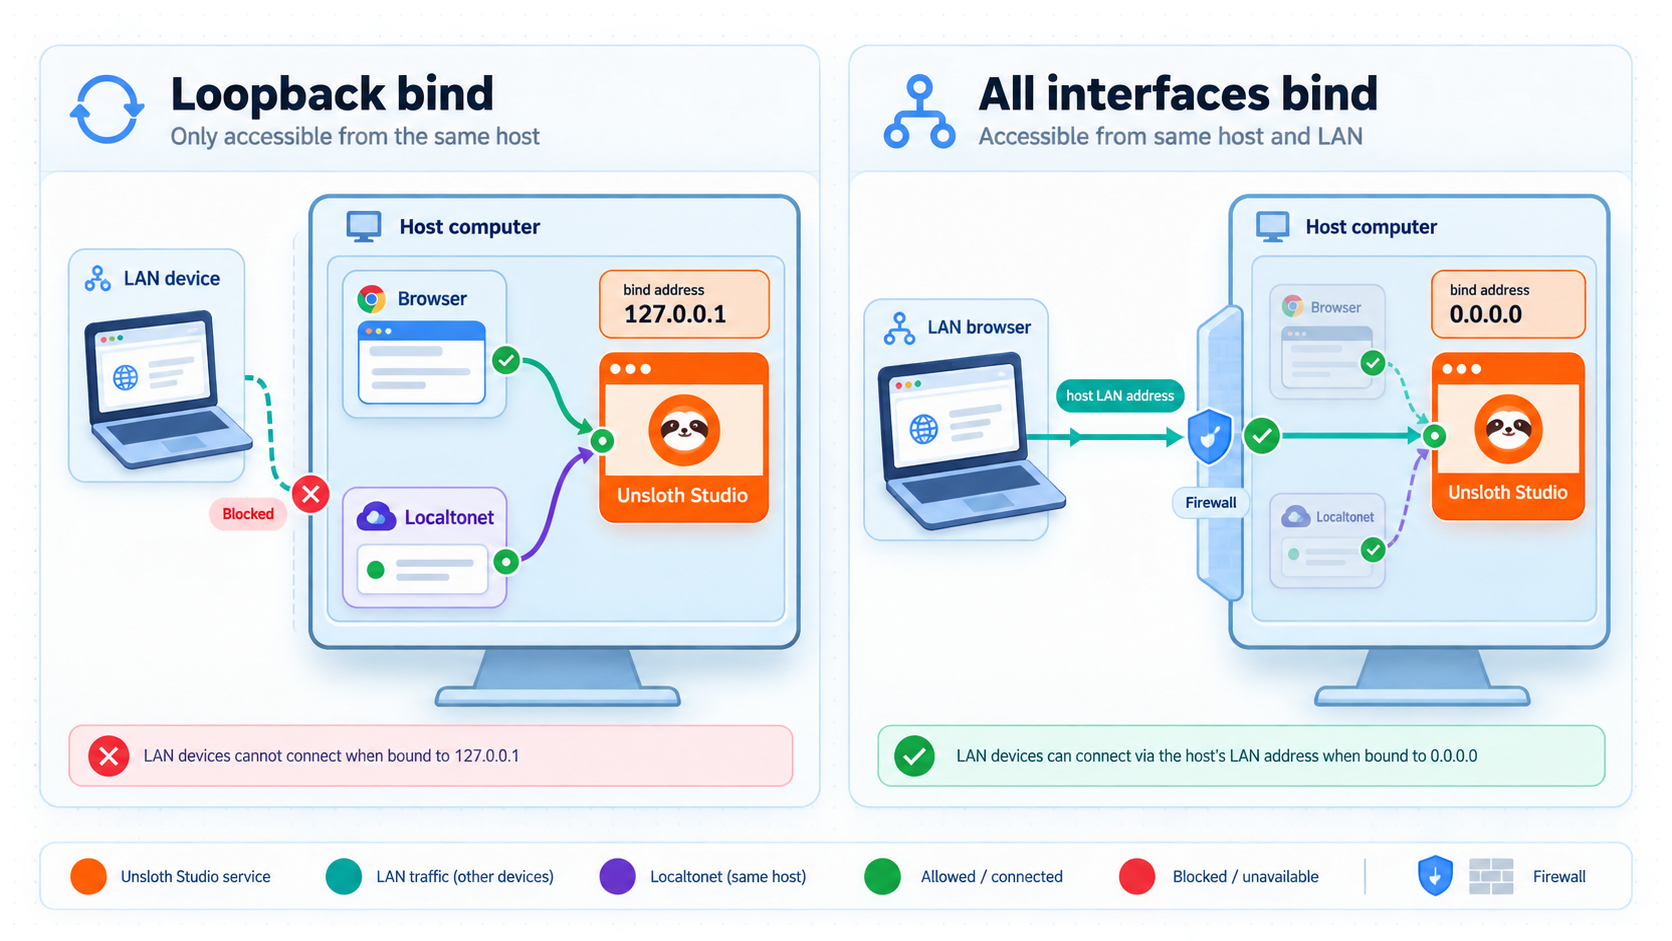Viewport: 1672px width, 941px height.
Task: Click the bind address 127.0.0.1 box
Action: click(x=684, y=304)
